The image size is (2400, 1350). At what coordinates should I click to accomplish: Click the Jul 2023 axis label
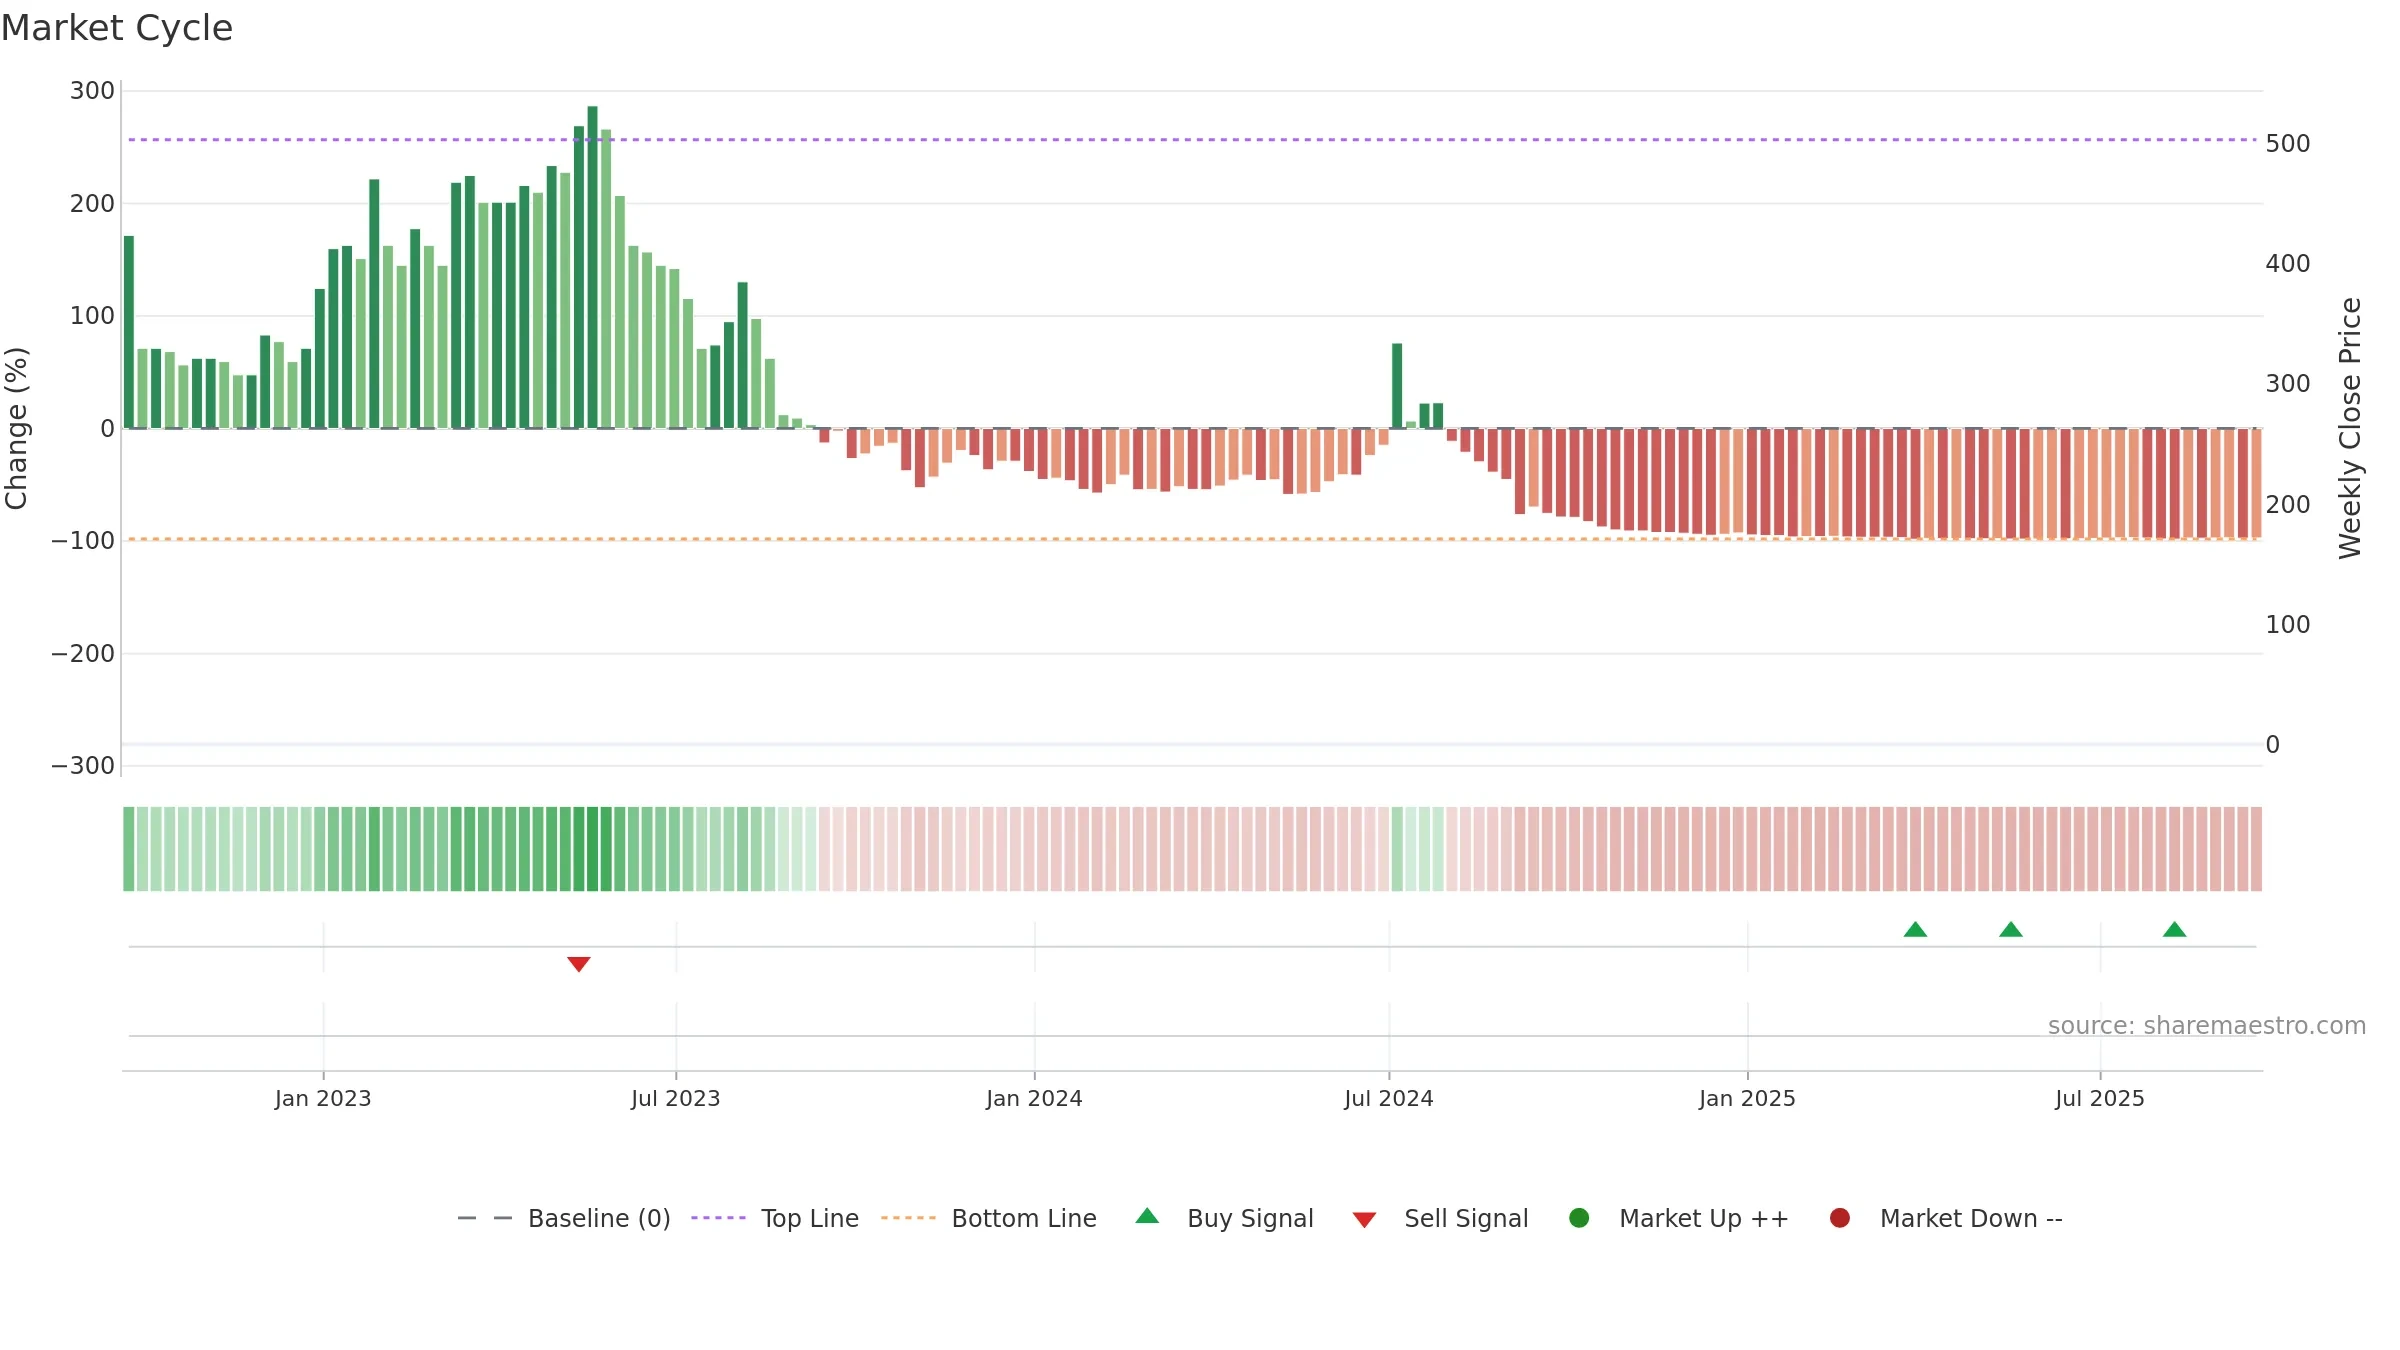tap(676, 1098)
